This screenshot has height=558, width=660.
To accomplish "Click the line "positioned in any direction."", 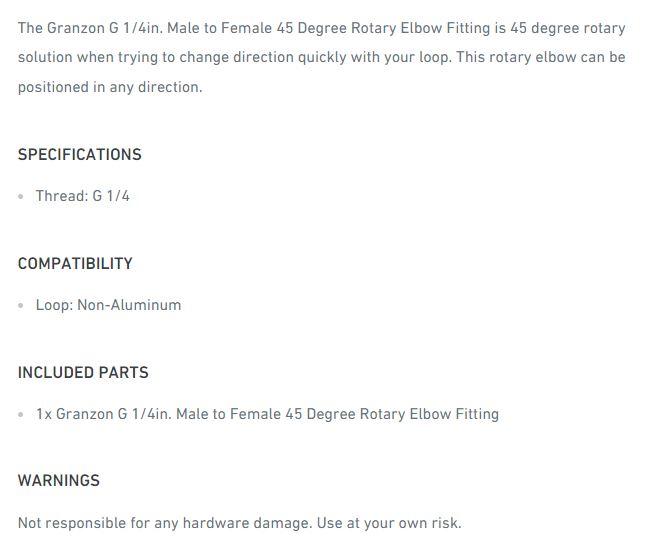I will [110, 87].
